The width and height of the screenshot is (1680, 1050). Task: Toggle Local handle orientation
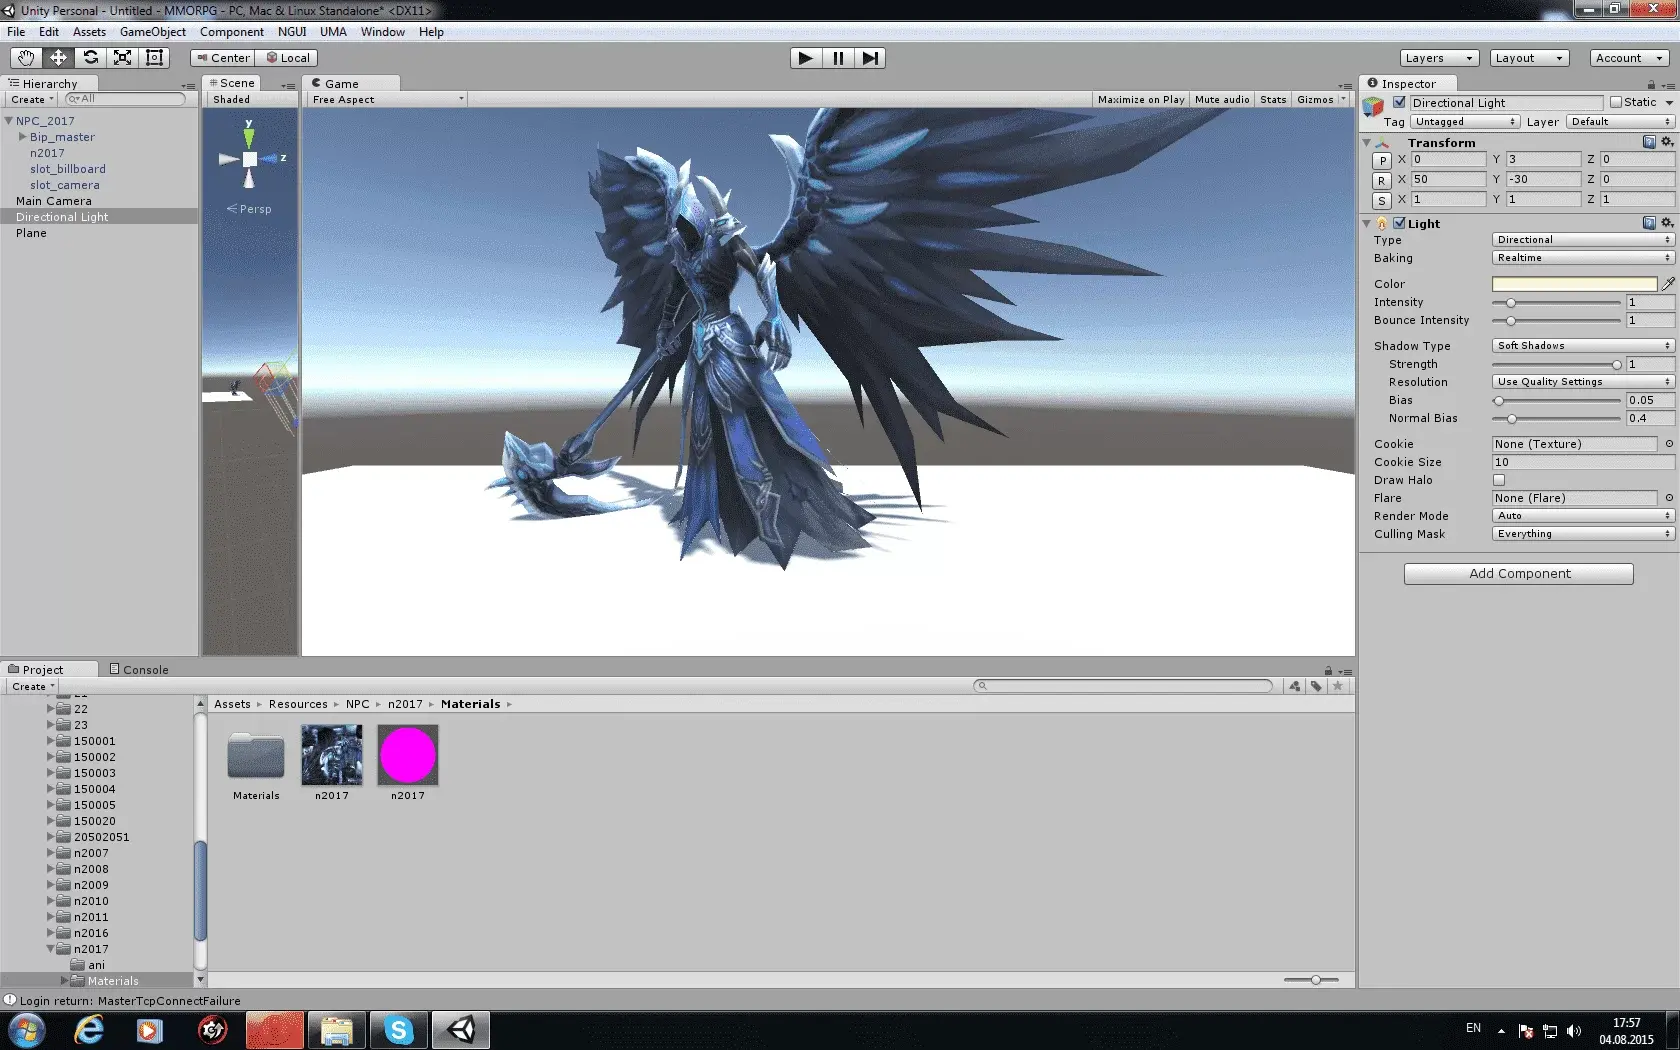(287, 58)
